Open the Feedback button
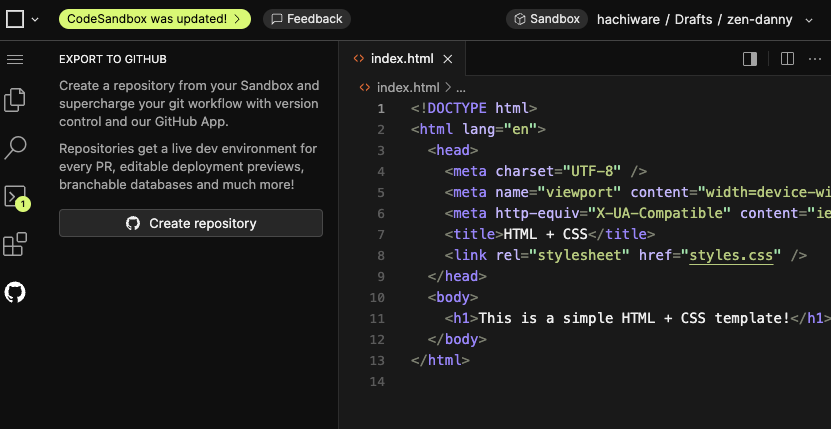 (x=306, y=19)
